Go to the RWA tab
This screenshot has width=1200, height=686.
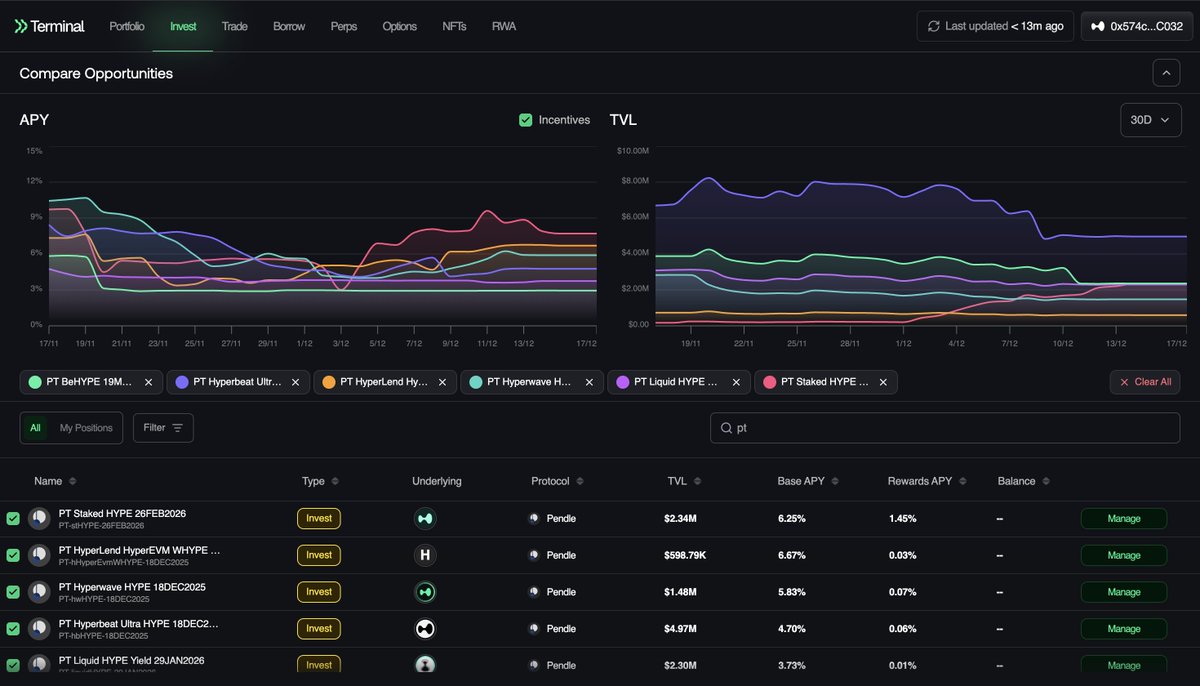pos(504,27)
